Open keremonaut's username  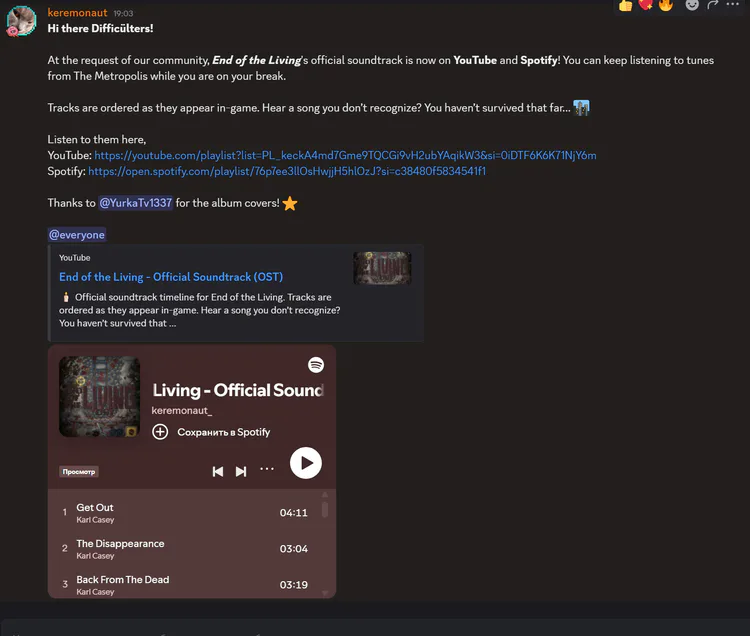[x=77, y=13]
